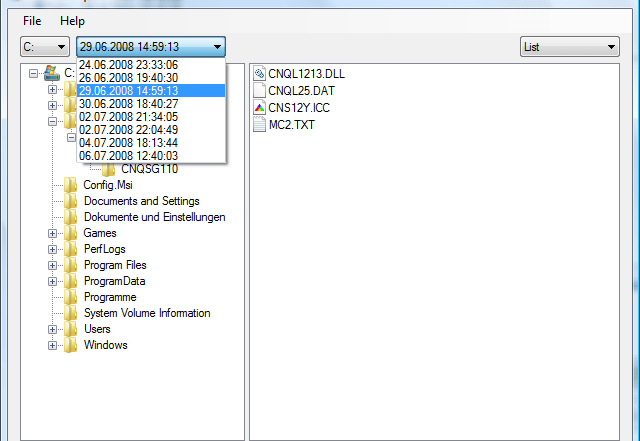Open the C: drive dropdown

45,47
